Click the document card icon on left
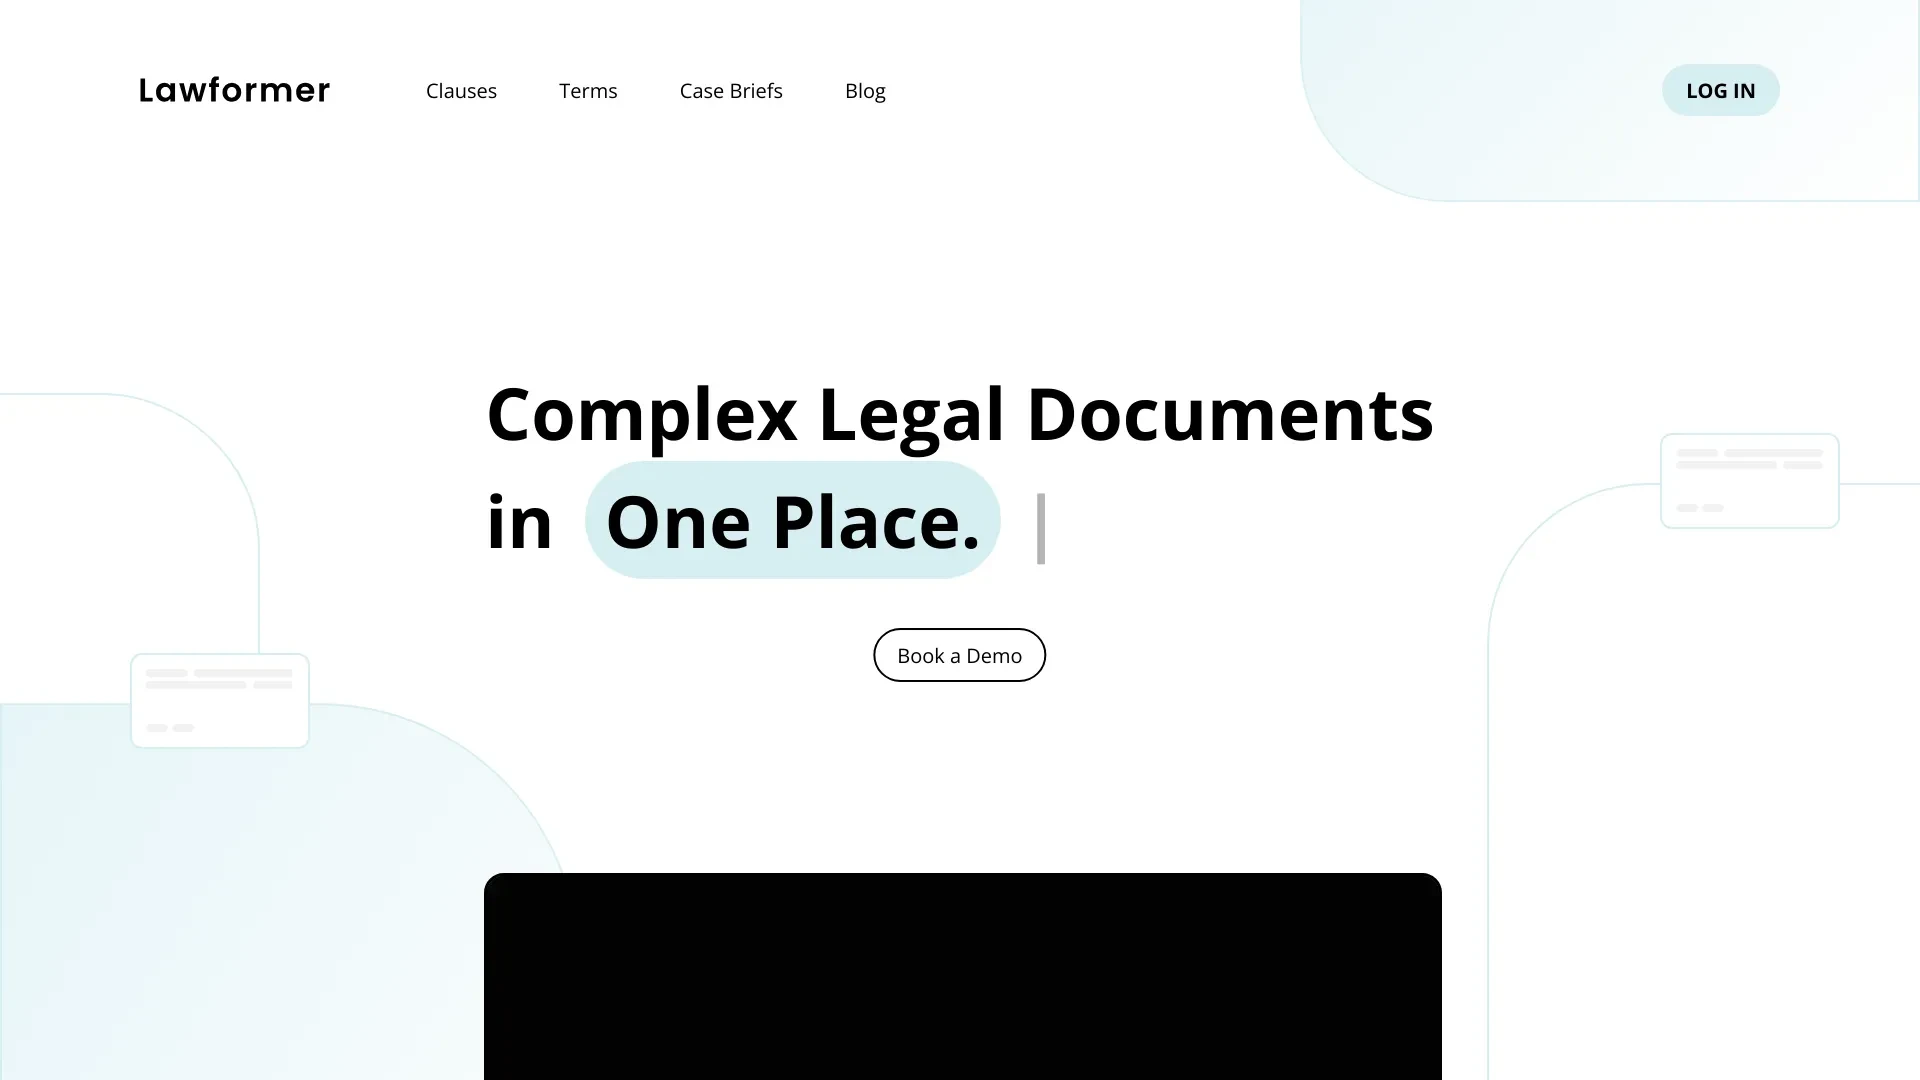Image resolution: width=1920 pixels, height=1080 pixels. [219, 699]
